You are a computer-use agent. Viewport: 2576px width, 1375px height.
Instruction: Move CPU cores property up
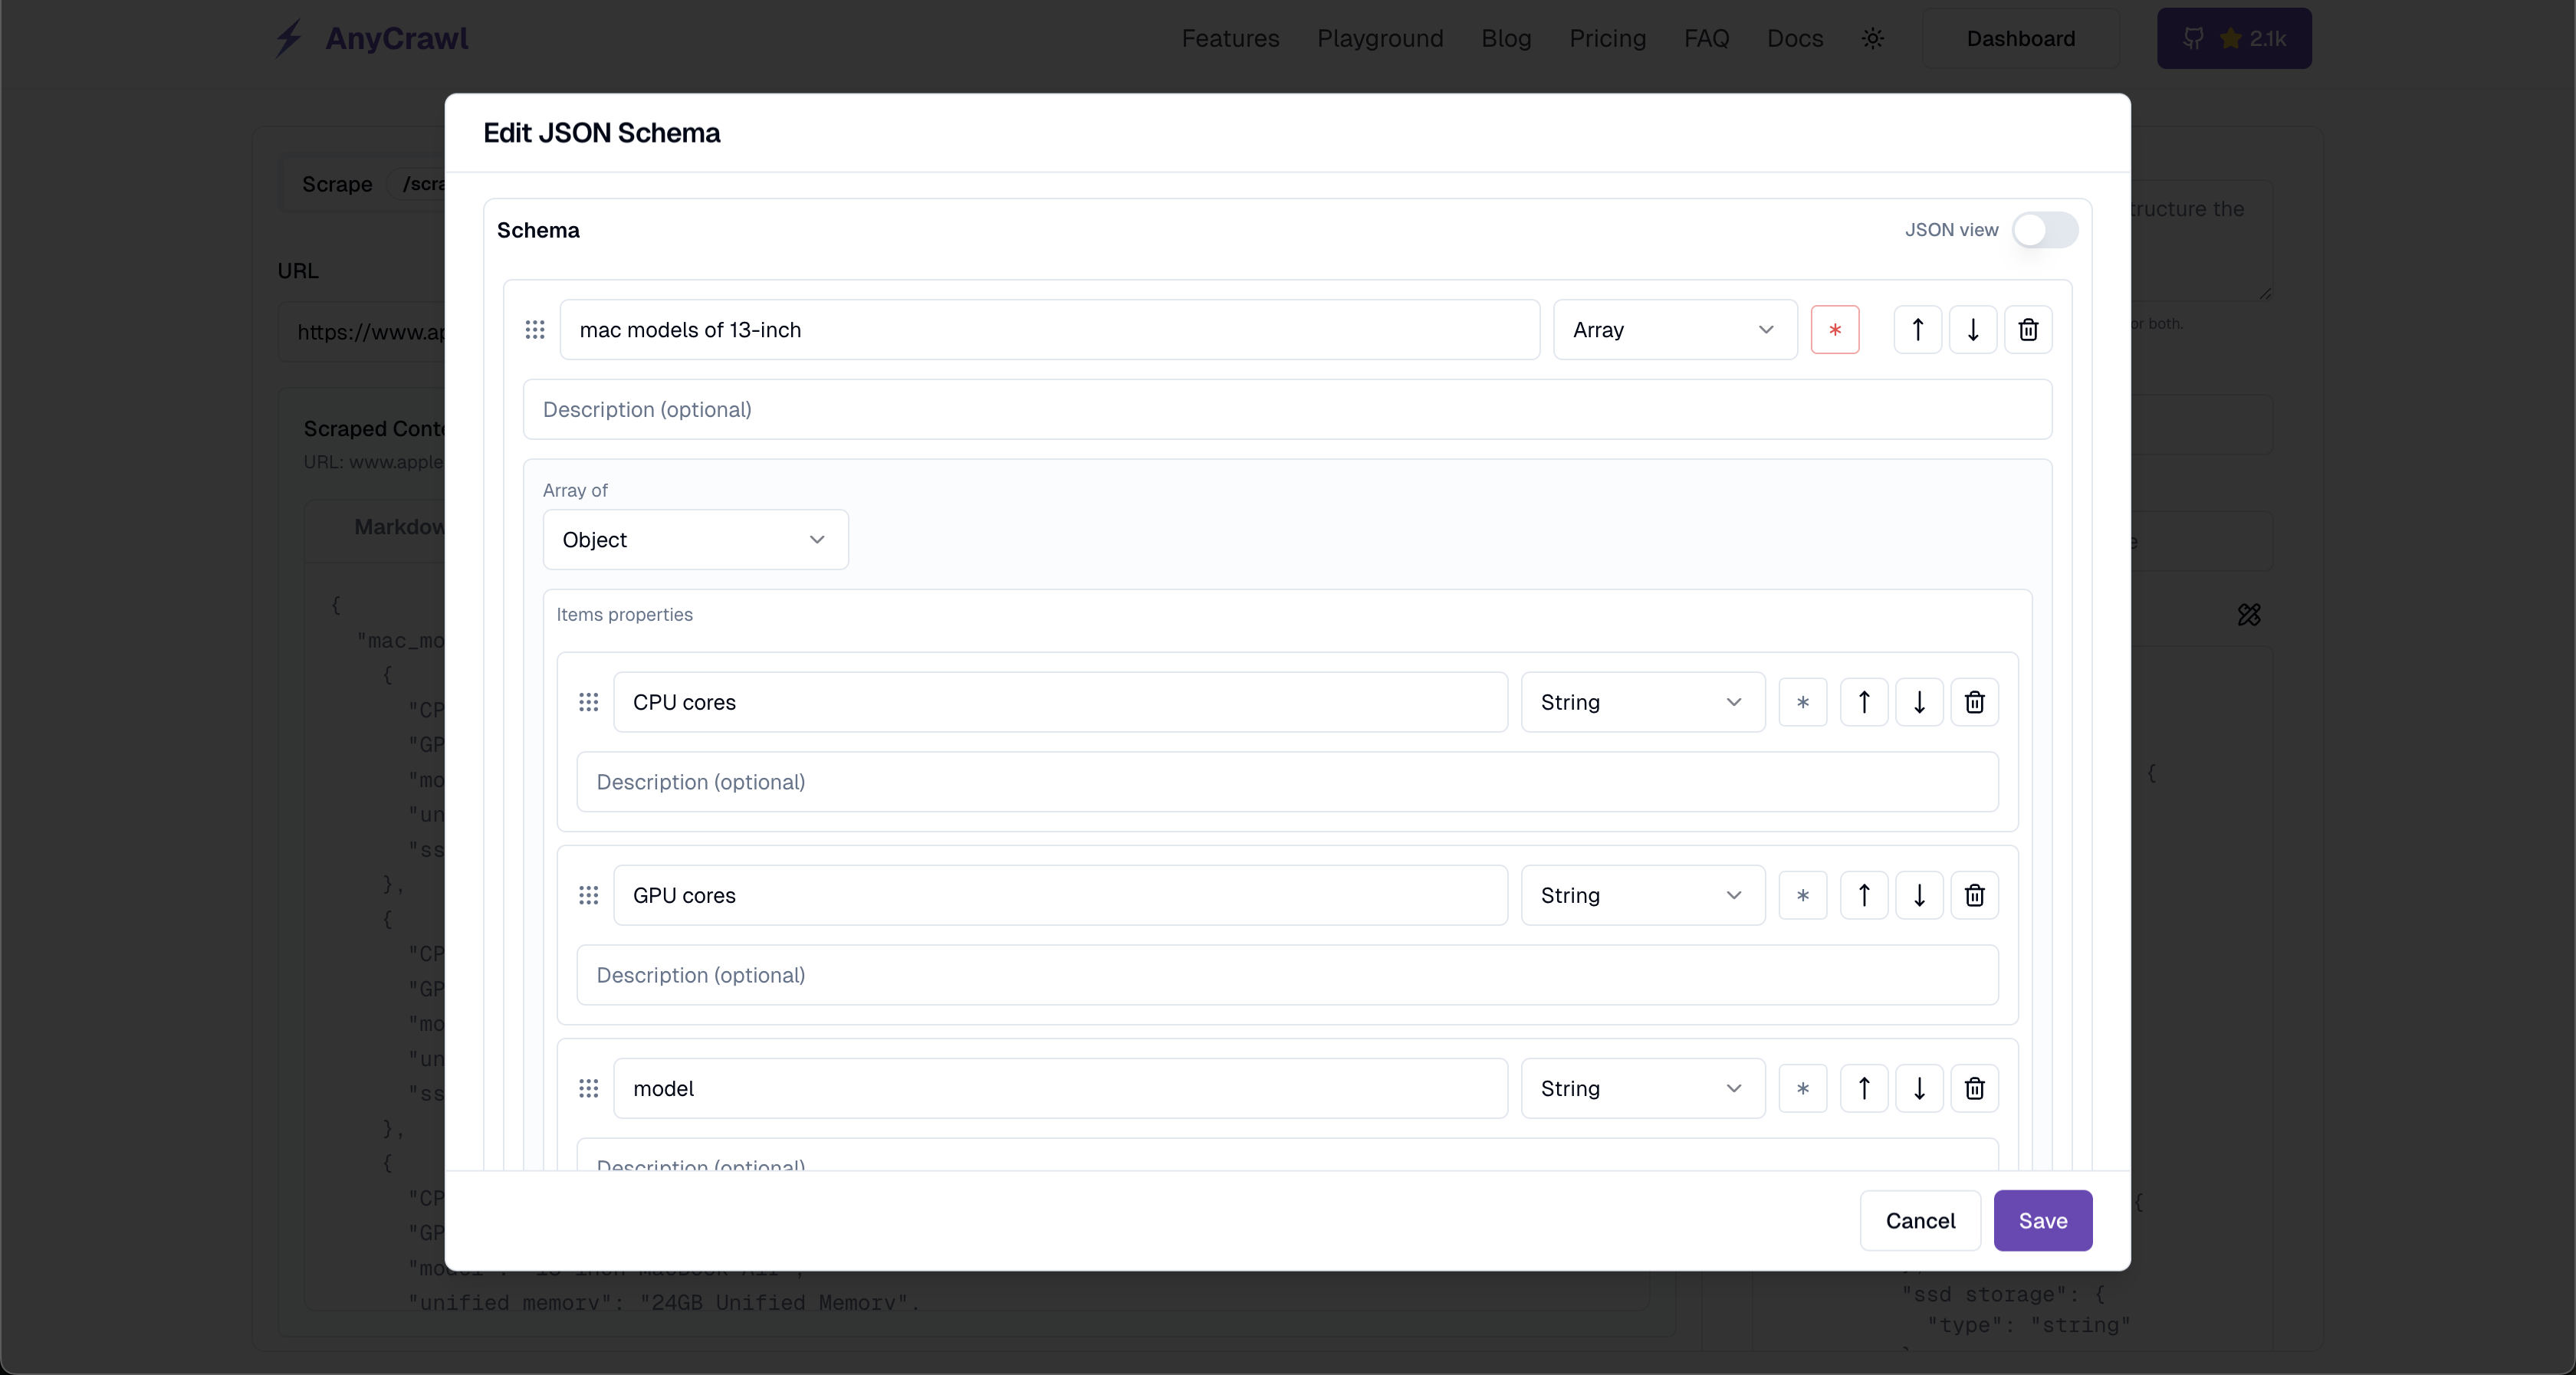click(x=1864, y=702)
